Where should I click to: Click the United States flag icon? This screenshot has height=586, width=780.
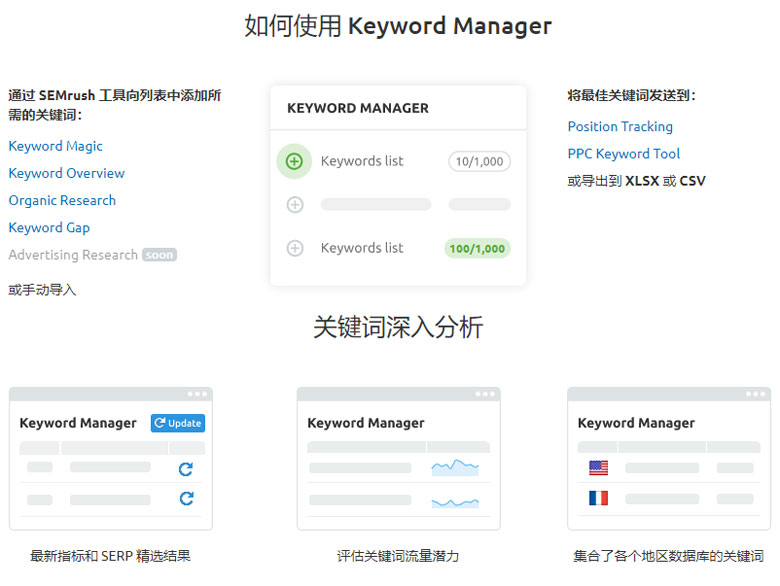pyautogui.click(x=598, y=468)
